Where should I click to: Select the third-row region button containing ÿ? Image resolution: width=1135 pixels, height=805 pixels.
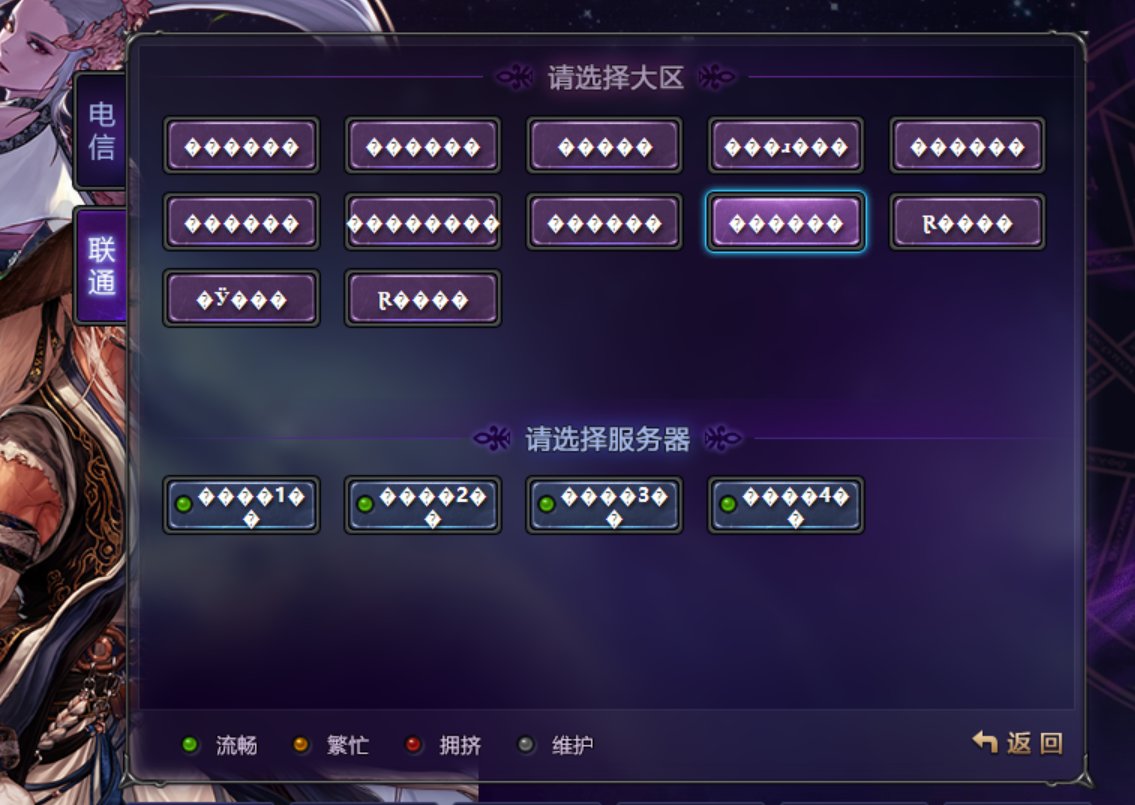coord(241,298)
